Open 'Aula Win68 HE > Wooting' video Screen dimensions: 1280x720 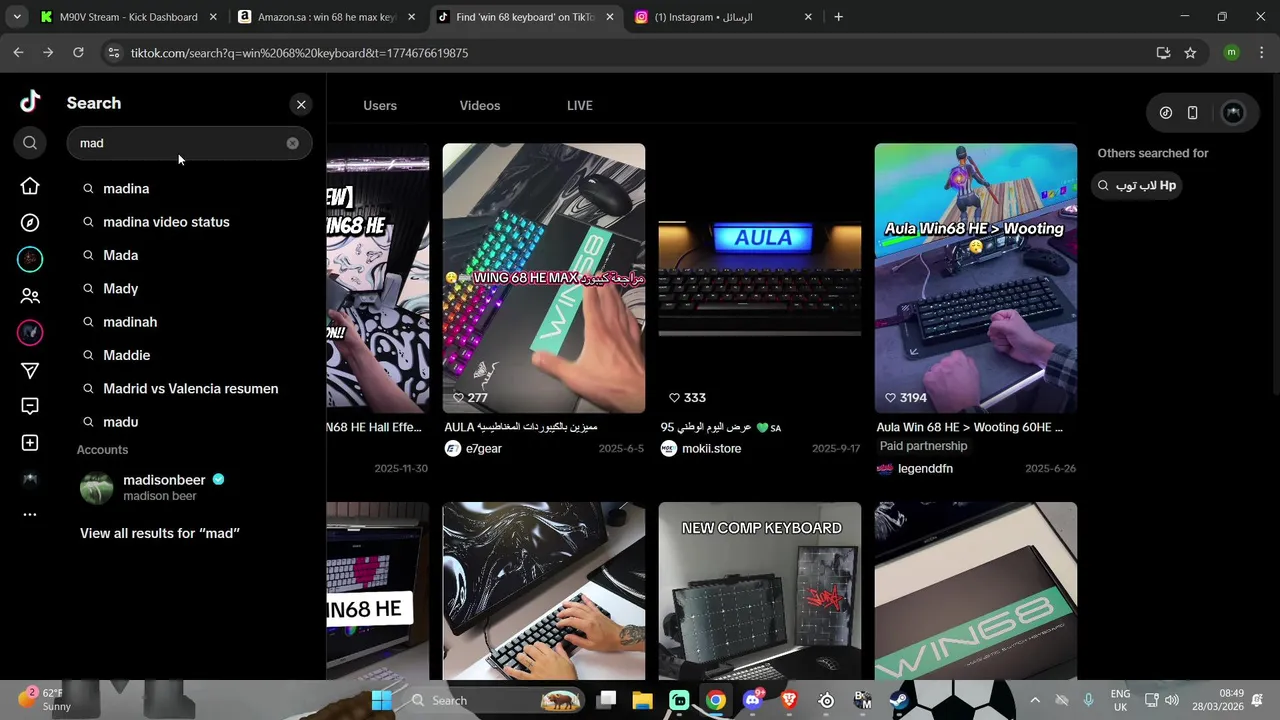(976, 278)
